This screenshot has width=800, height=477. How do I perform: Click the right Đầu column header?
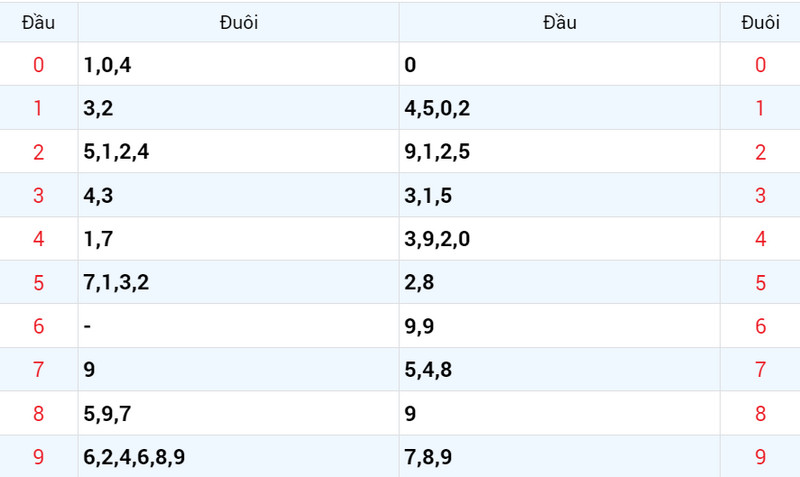pos(560,22)
